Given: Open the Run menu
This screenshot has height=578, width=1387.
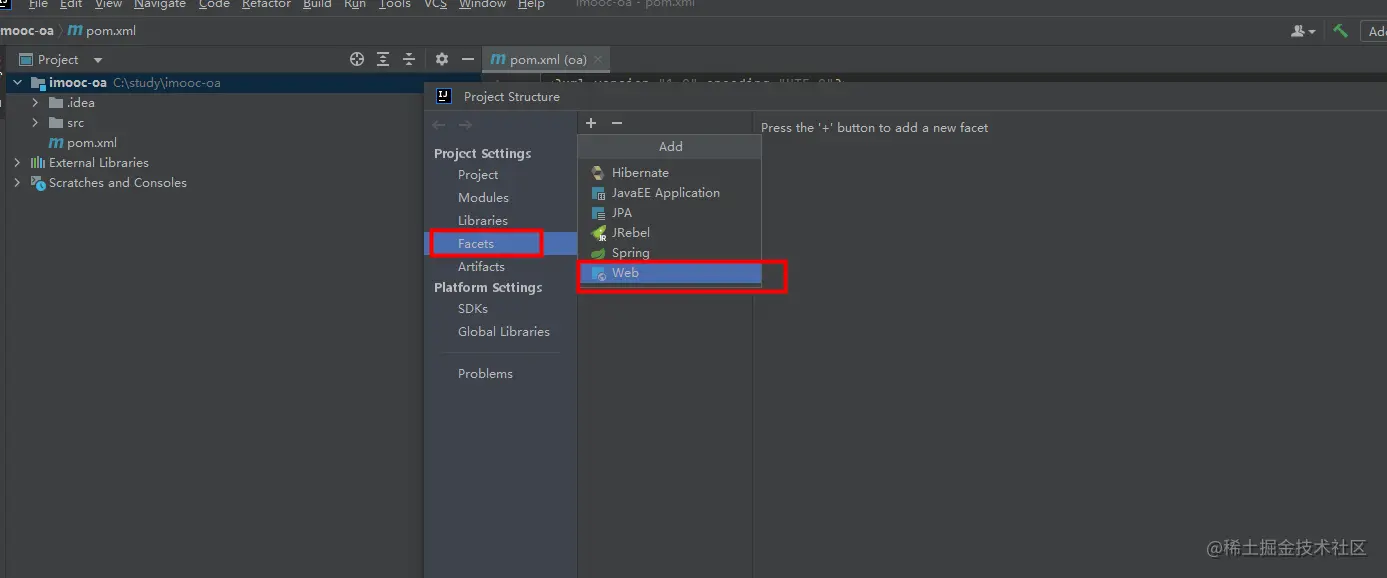Looking at the screenshot, I should pos(355,4).
